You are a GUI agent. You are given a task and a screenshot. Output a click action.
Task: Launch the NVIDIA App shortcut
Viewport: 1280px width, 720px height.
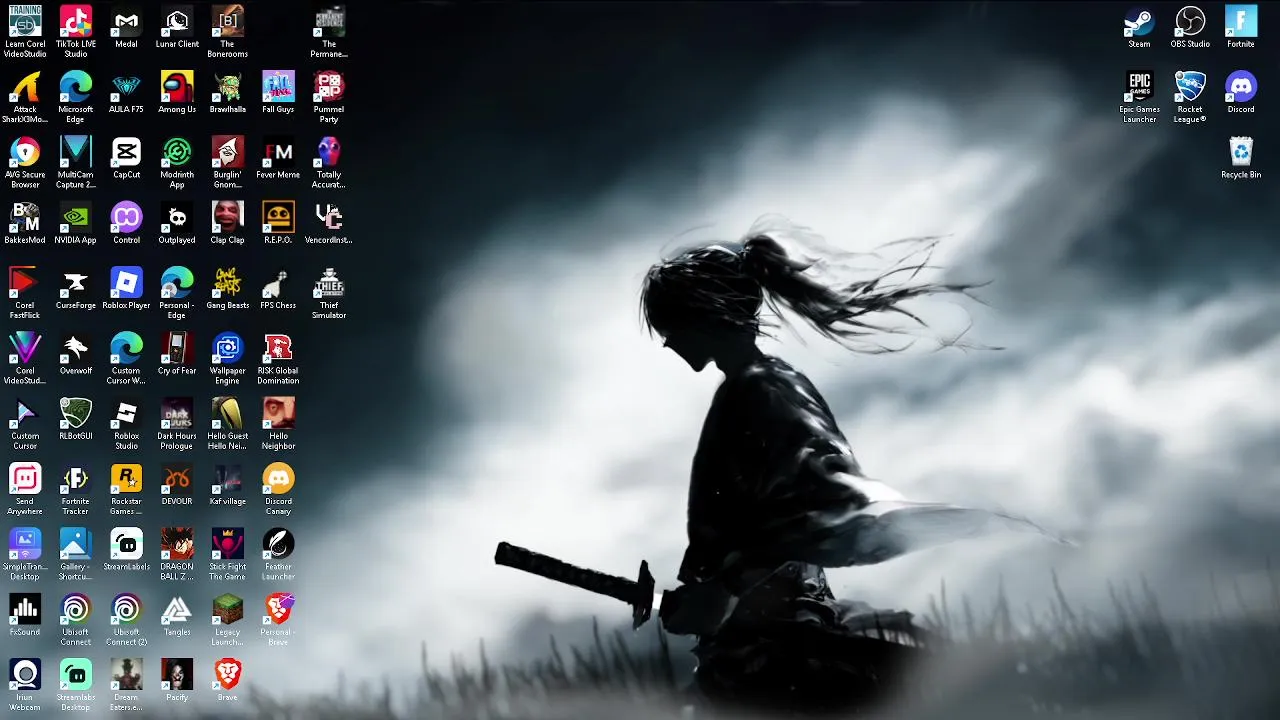click(x=76, y=223)
